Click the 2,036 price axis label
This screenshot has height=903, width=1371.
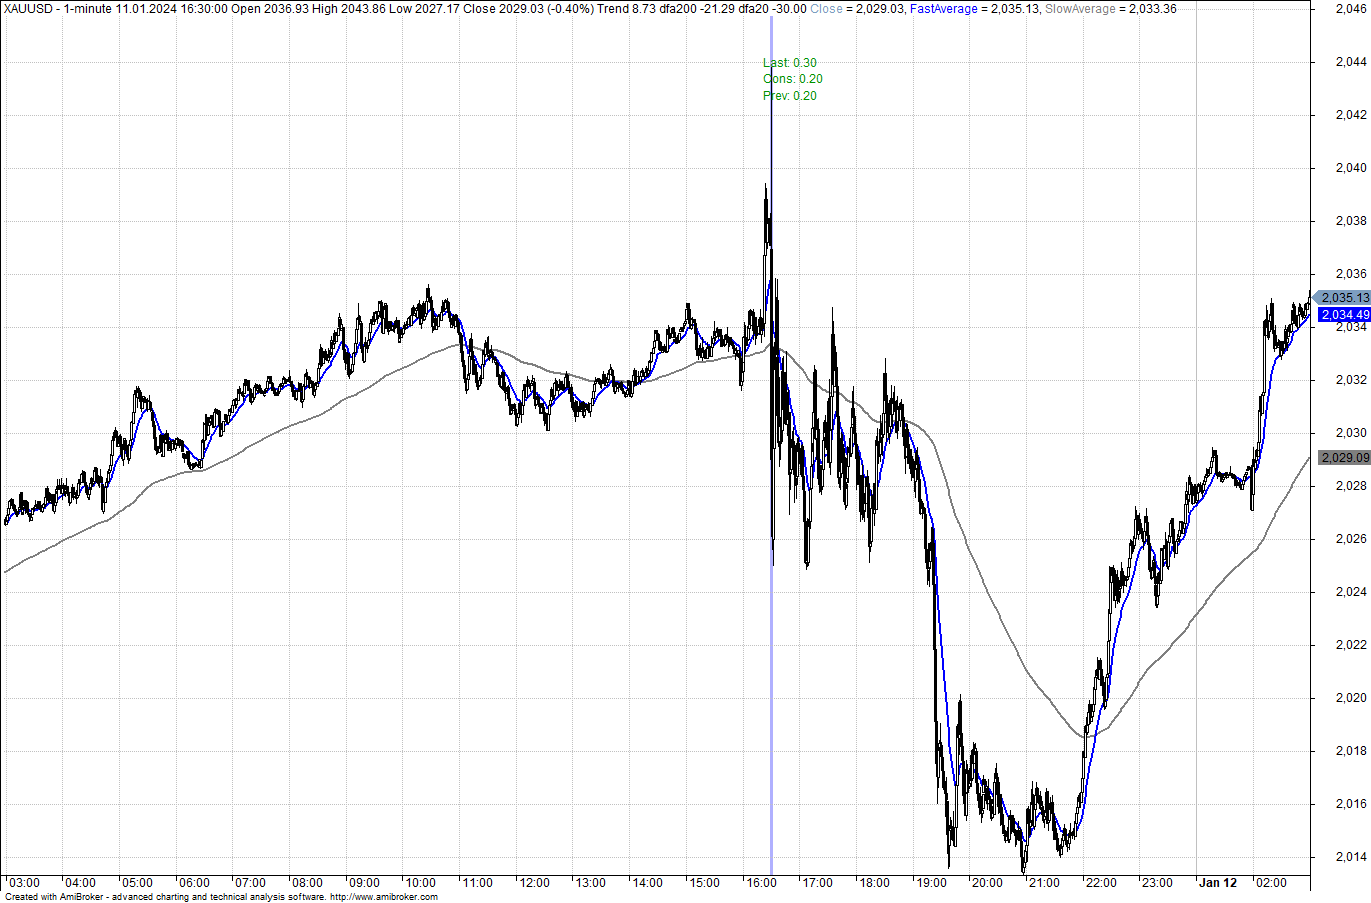click(x=1351, y=274)
